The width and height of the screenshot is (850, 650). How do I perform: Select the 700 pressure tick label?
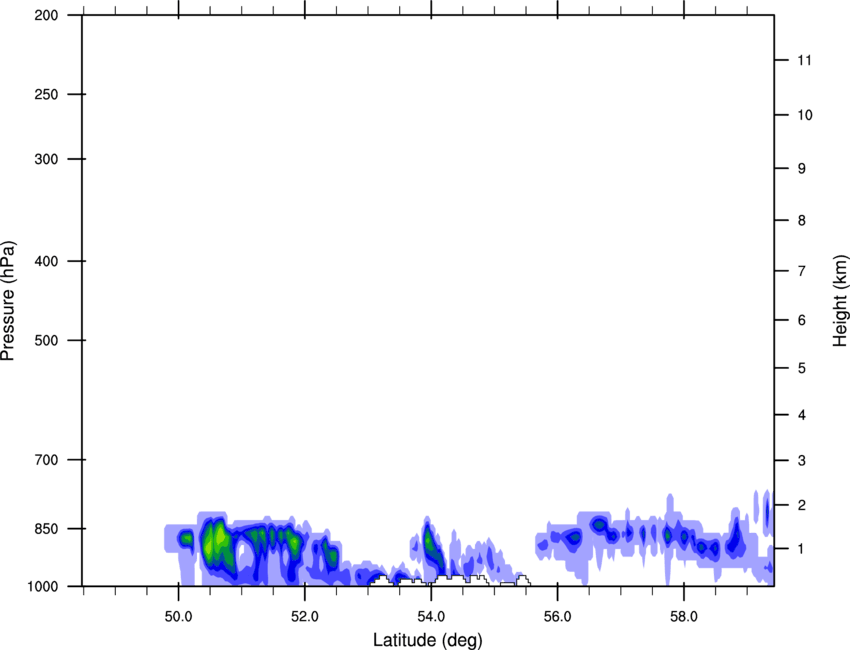click(x=46, y=460)
